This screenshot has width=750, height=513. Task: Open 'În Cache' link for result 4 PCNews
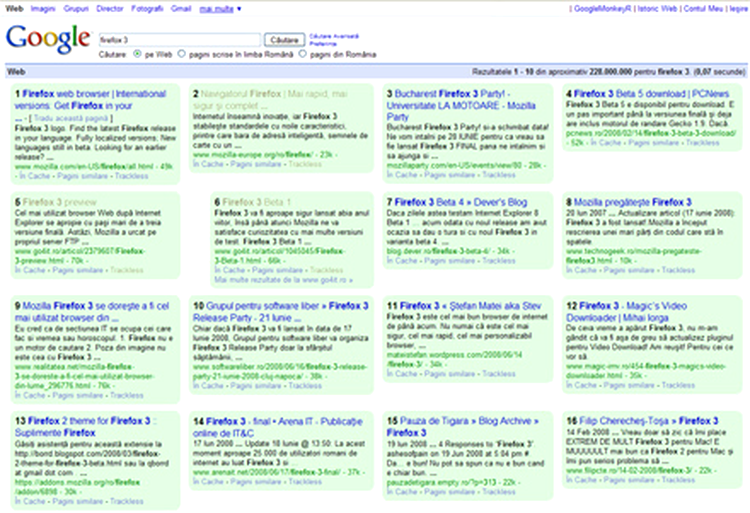[x=606, y=143]
